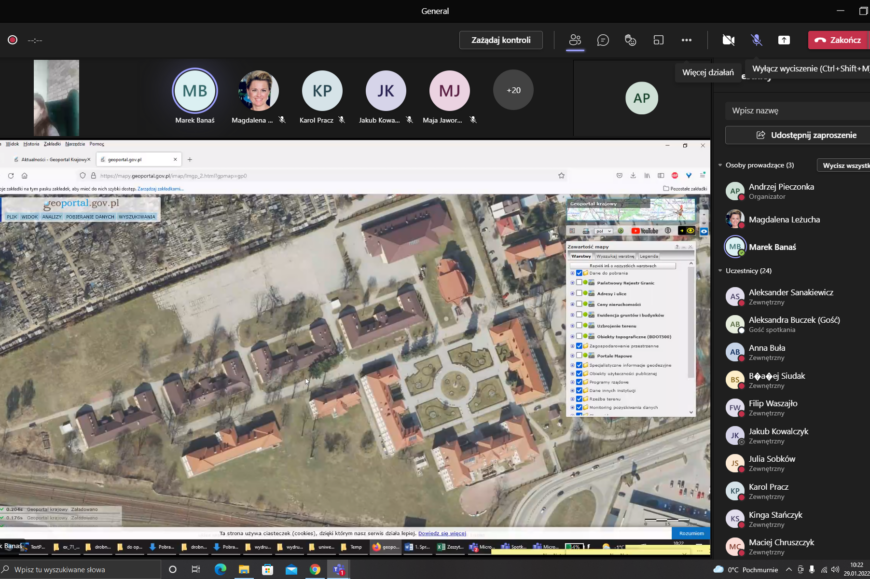Click the Rozumiem cookie button
The width and height of the screenshot is (870, 579).
[691, 533]
